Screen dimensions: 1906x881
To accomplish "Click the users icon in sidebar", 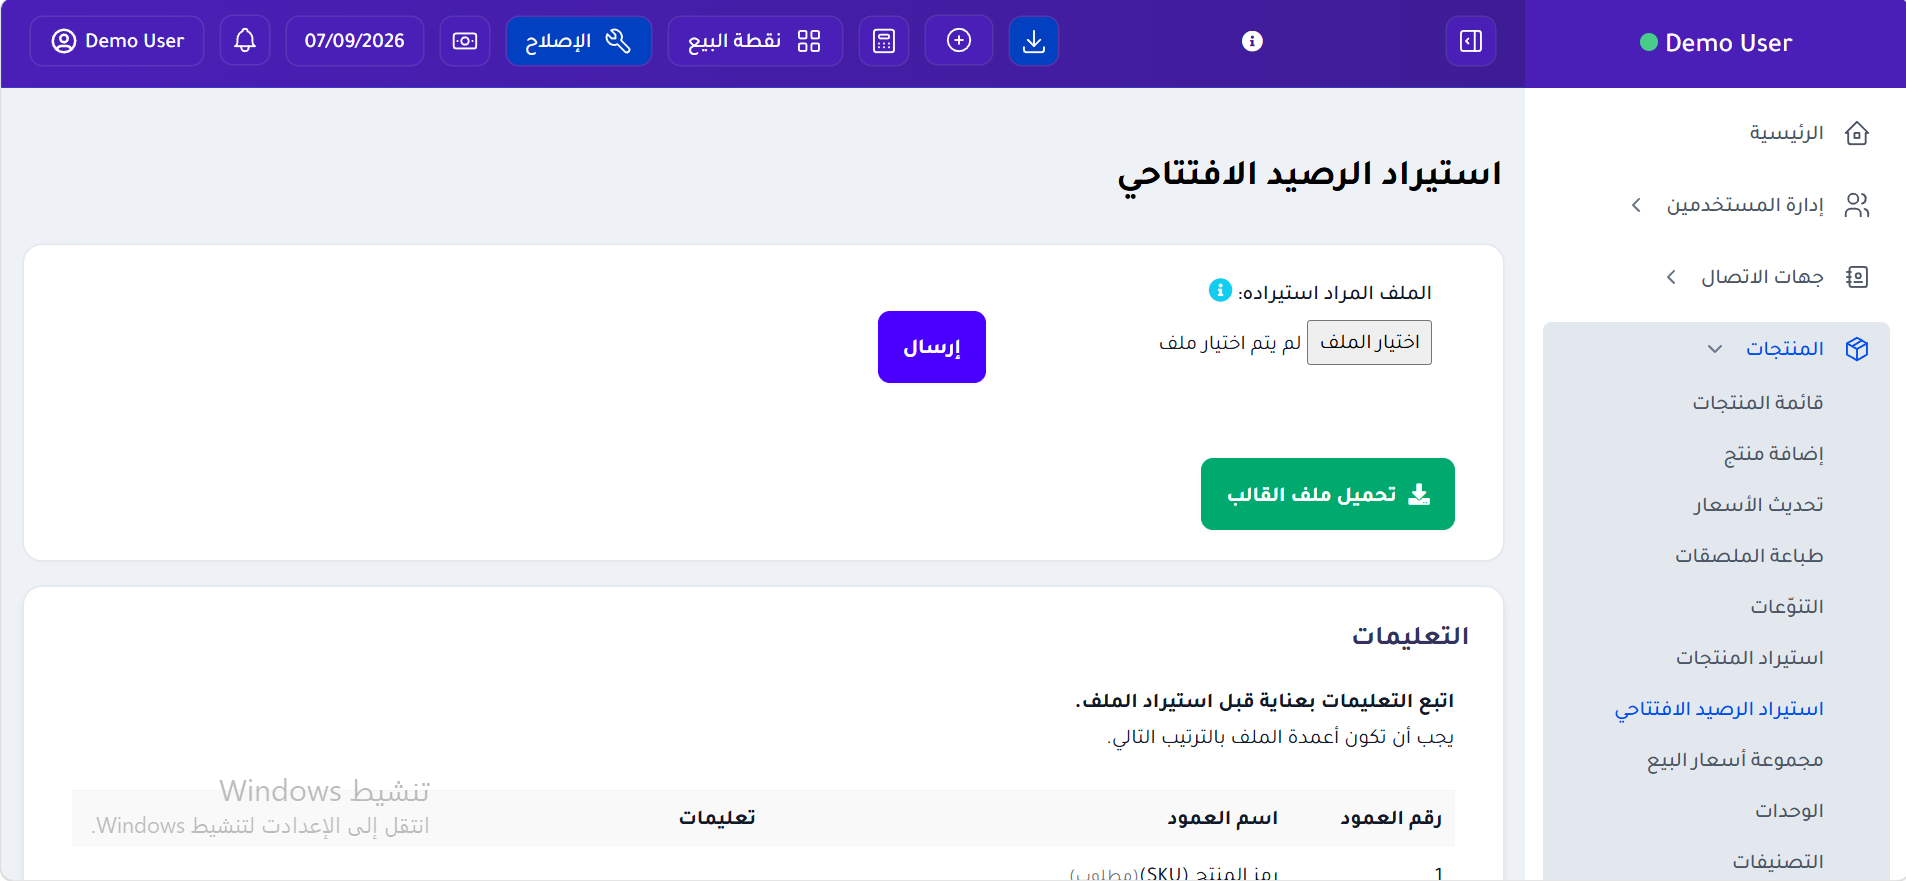I will click(1857, 205).
